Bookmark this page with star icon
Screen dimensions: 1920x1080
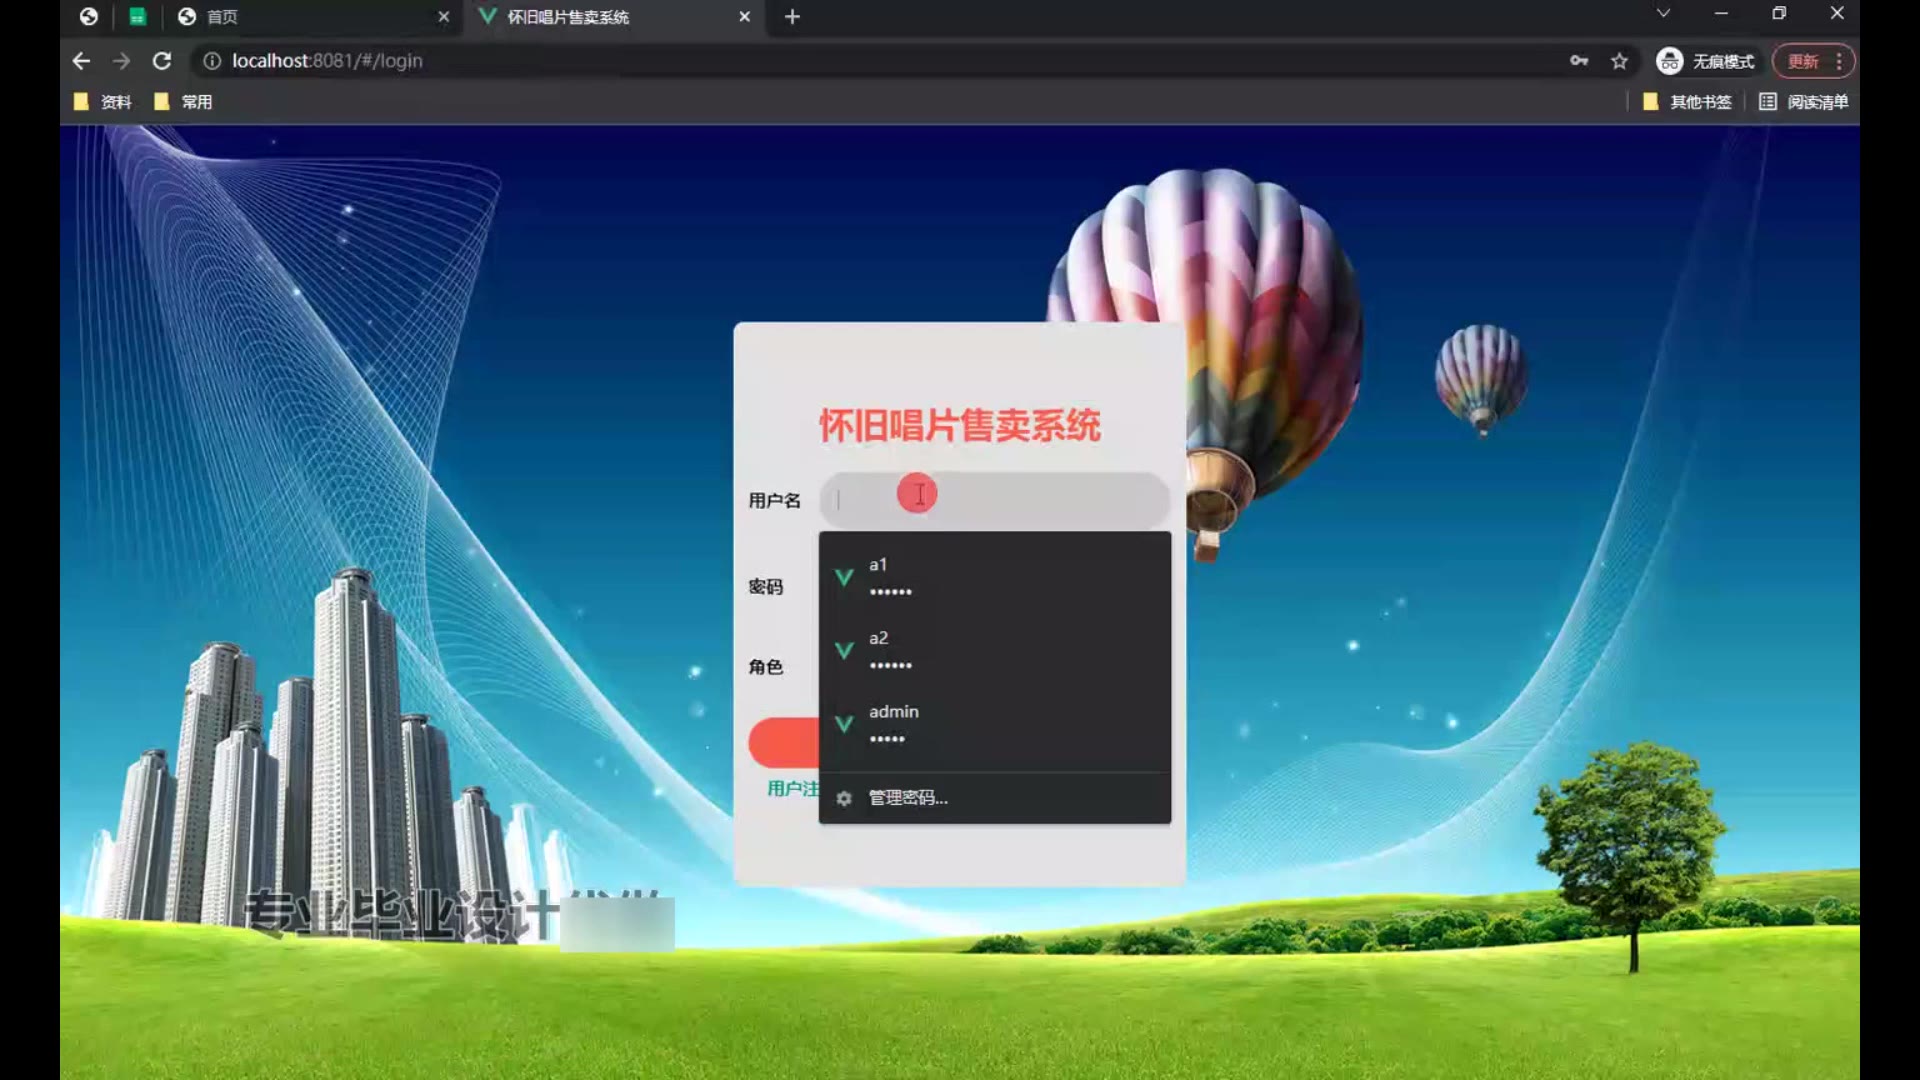pyautogui.click(x=1619, y=61)
